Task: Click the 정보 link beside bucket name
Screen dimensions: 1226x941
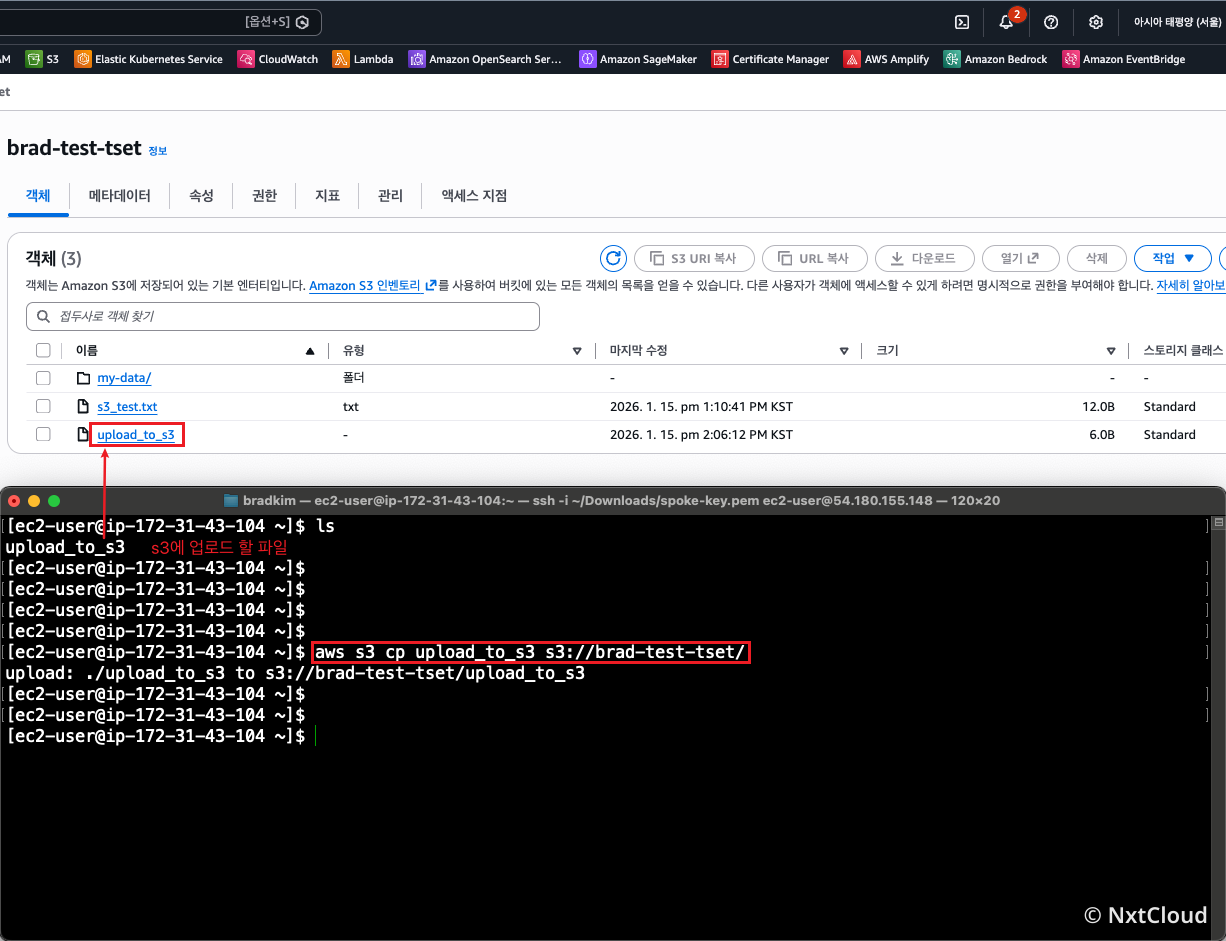Action: (x=158, y=151)
